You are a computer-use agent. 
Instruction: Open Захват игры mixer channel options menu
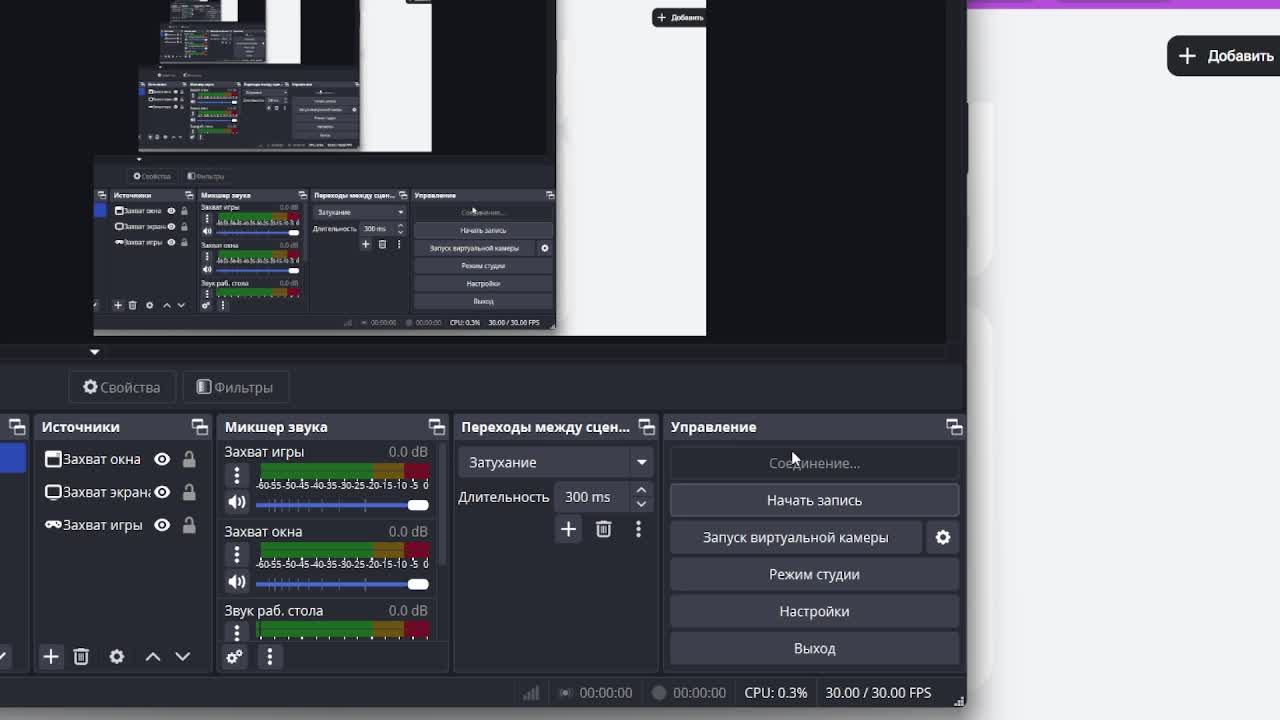coord(237,476)
